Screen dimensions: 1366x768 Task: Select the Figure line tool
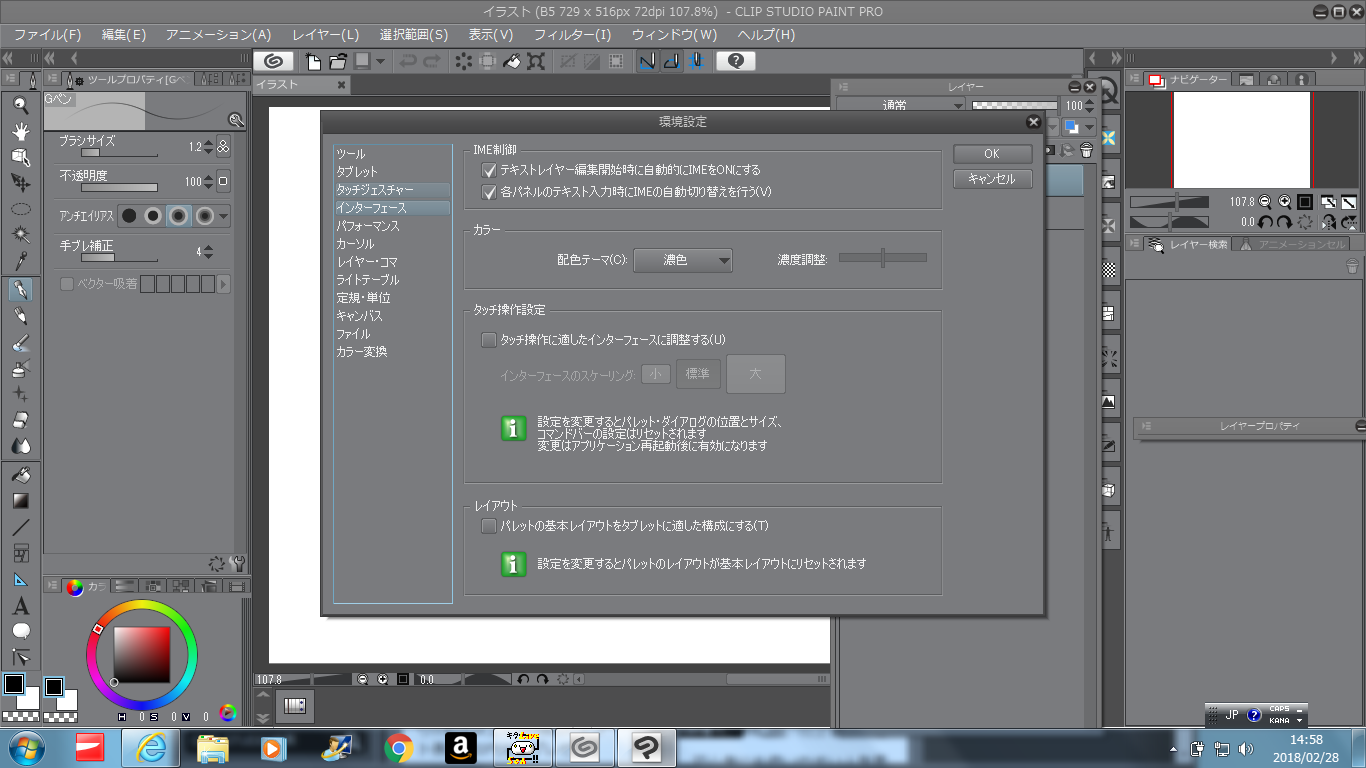point(20,527)
